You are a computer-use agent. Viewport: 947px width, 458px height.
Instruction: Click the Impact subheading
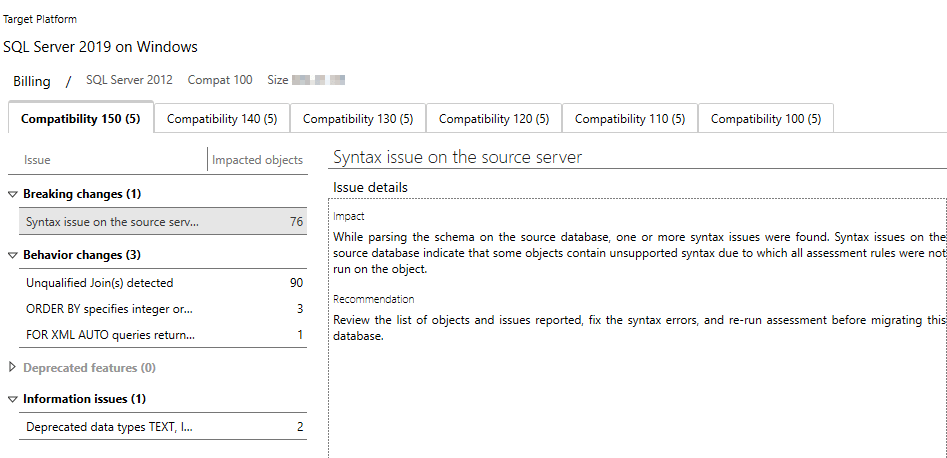pos(348,216)
